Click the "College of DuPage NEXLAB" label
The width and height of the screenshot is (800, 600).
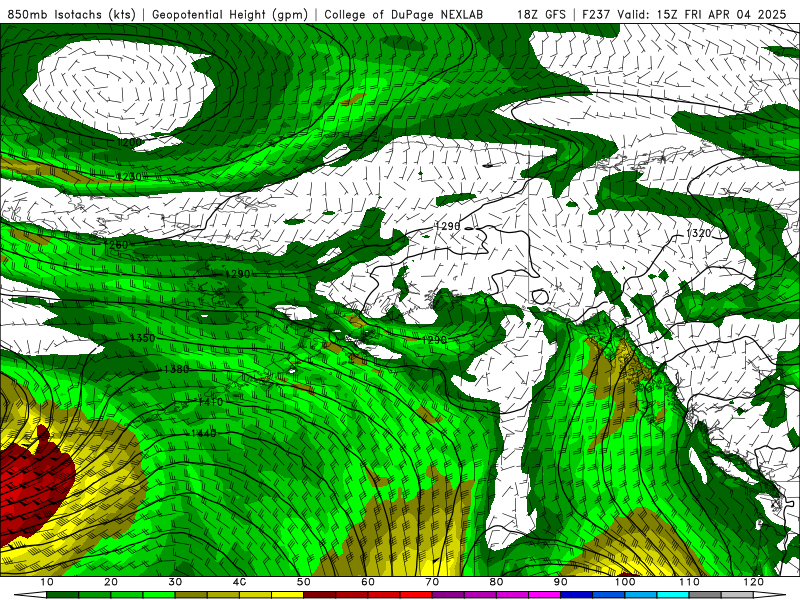403,14
